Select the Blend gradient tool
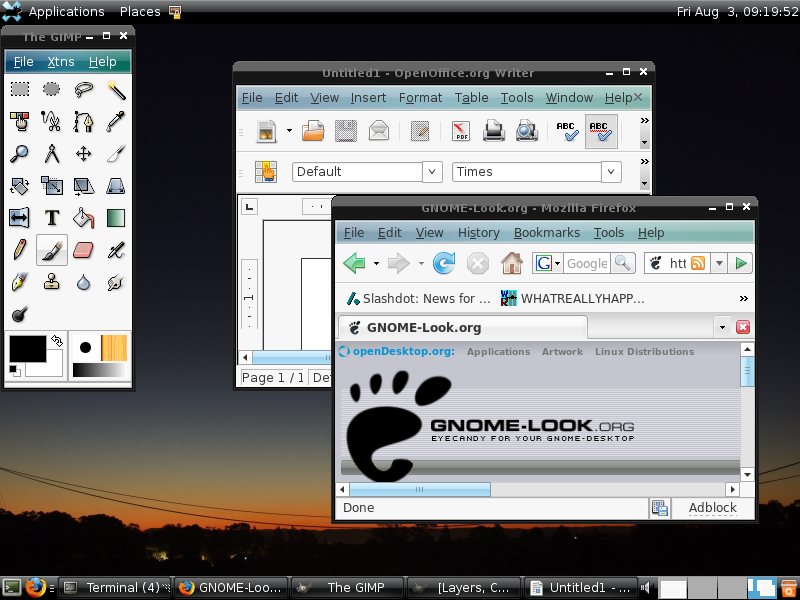The width and height of the screenshot is (800, 600). coord(116,218)
